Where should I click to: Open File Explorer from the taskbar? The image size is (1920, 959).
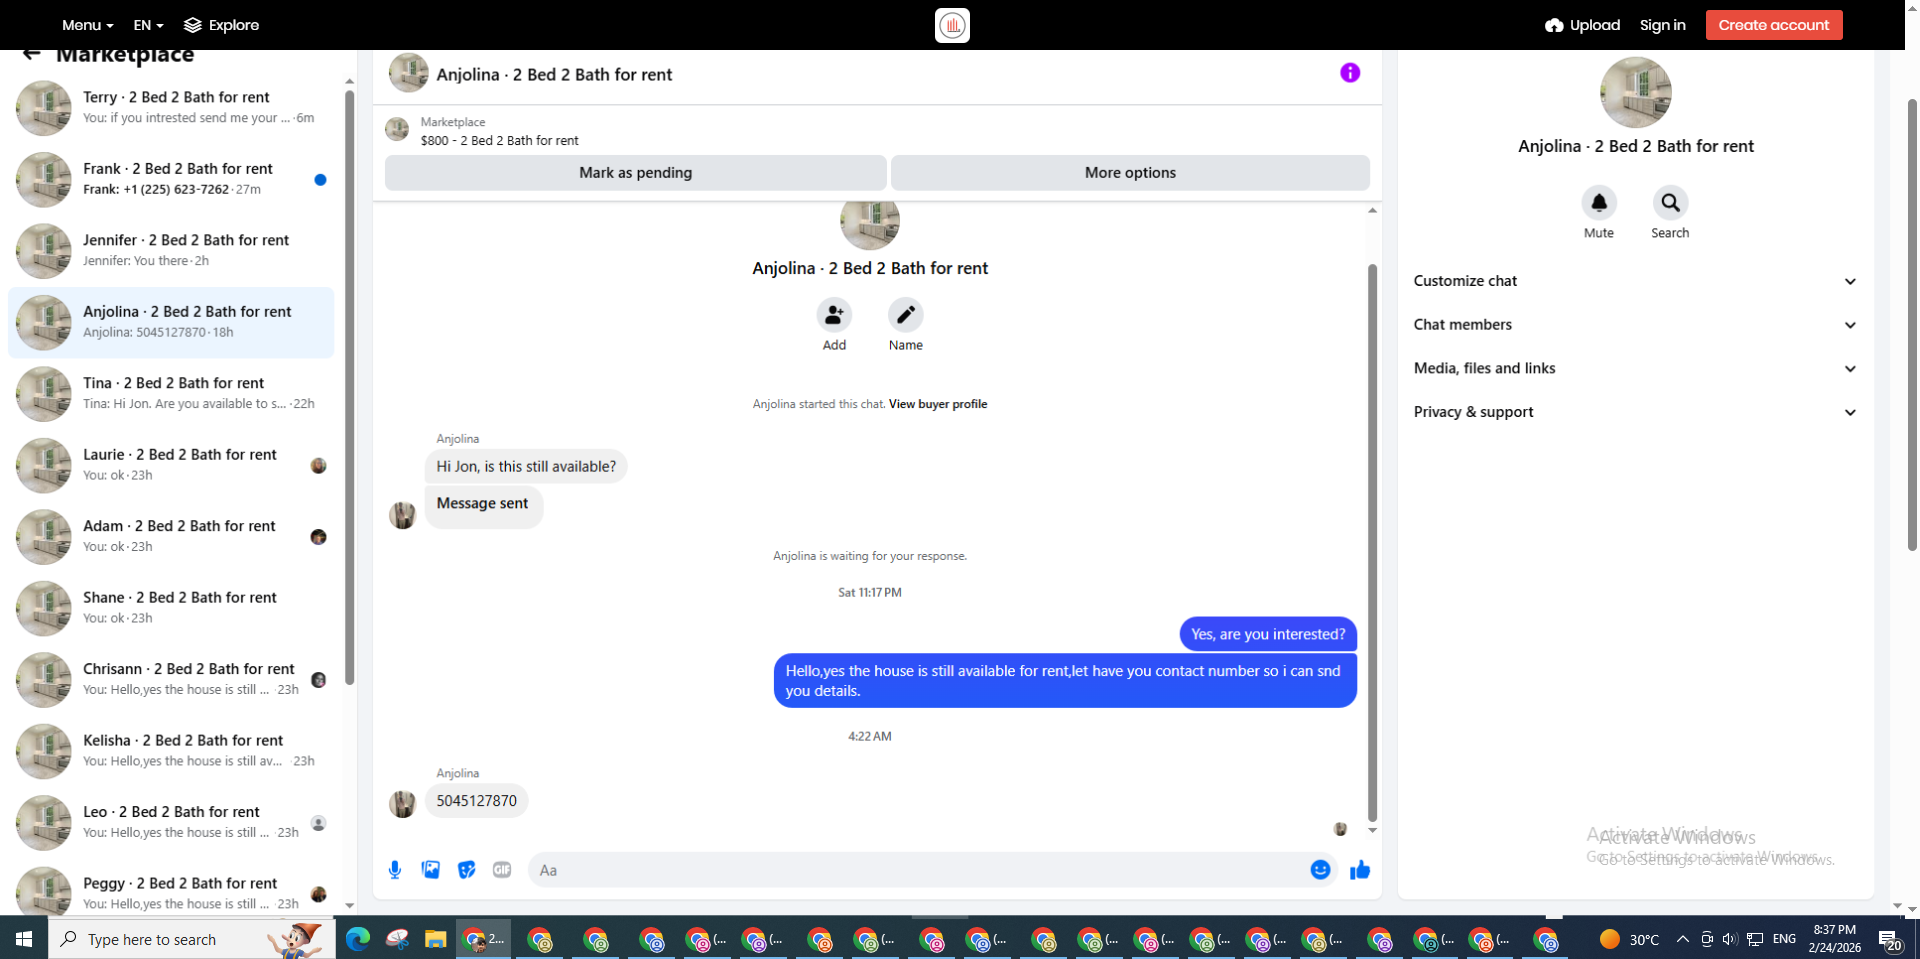point(435,939)
